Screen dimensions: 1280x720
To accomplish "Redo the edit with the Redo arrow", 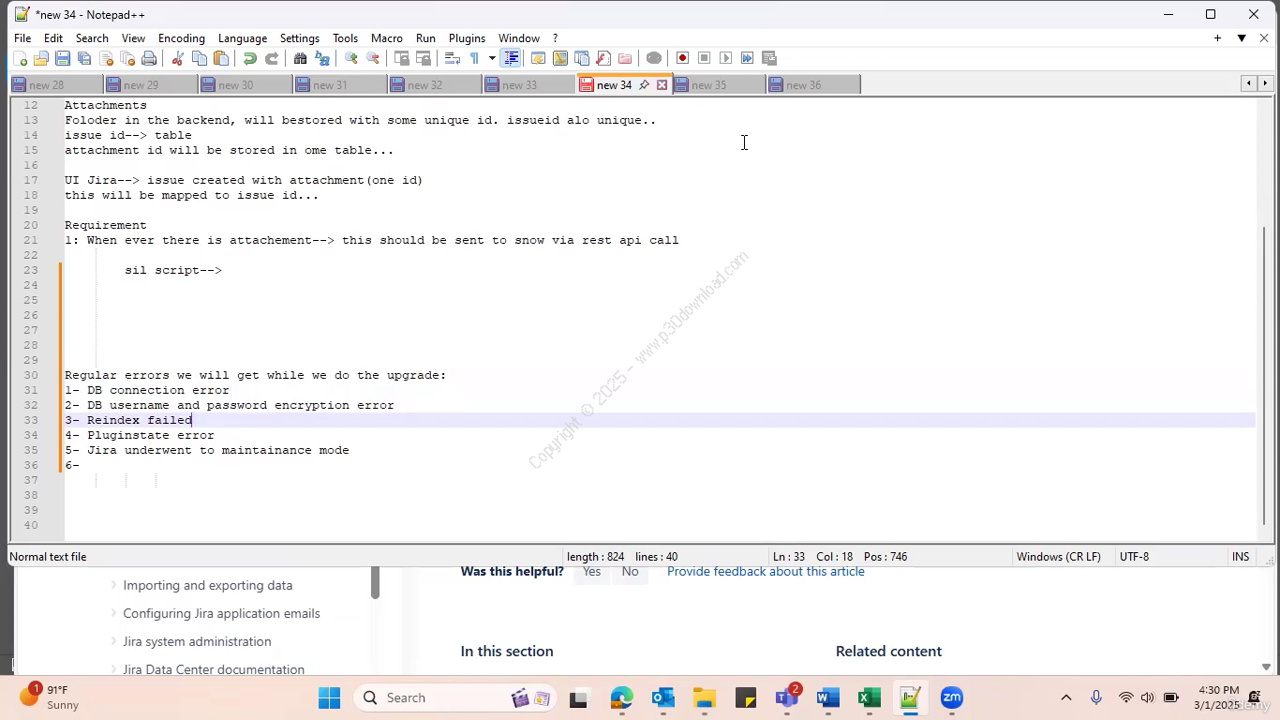I will 272,58.
